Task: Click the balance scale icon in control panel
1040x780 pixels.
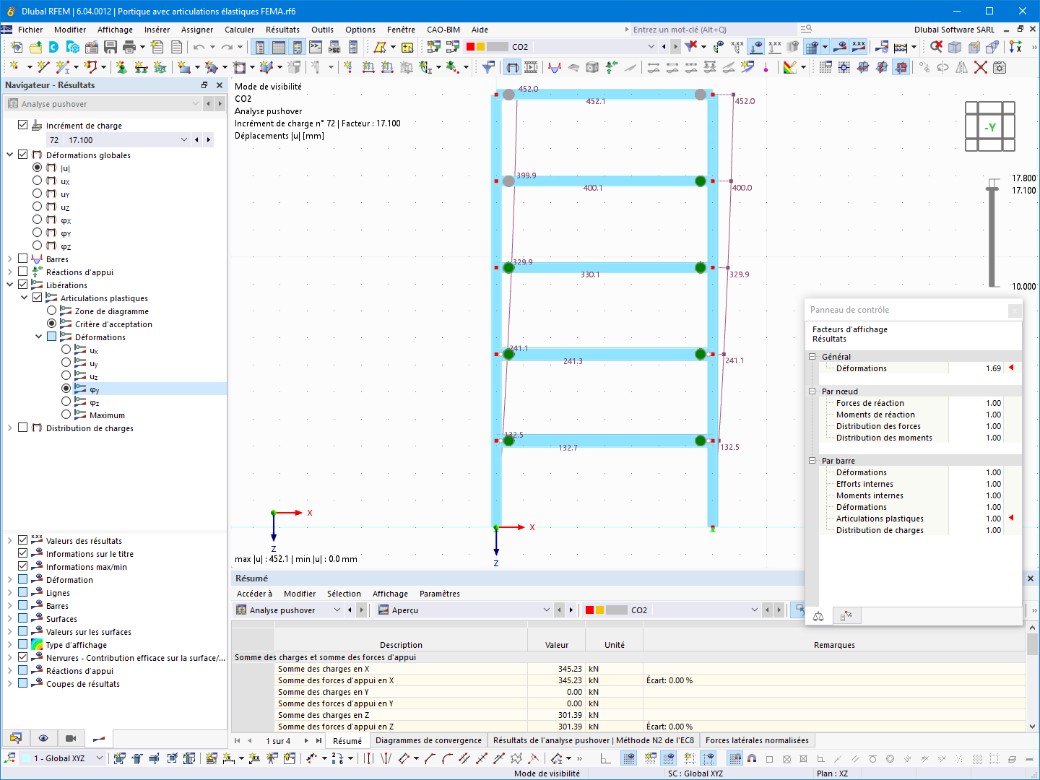Action: (818, 616)
